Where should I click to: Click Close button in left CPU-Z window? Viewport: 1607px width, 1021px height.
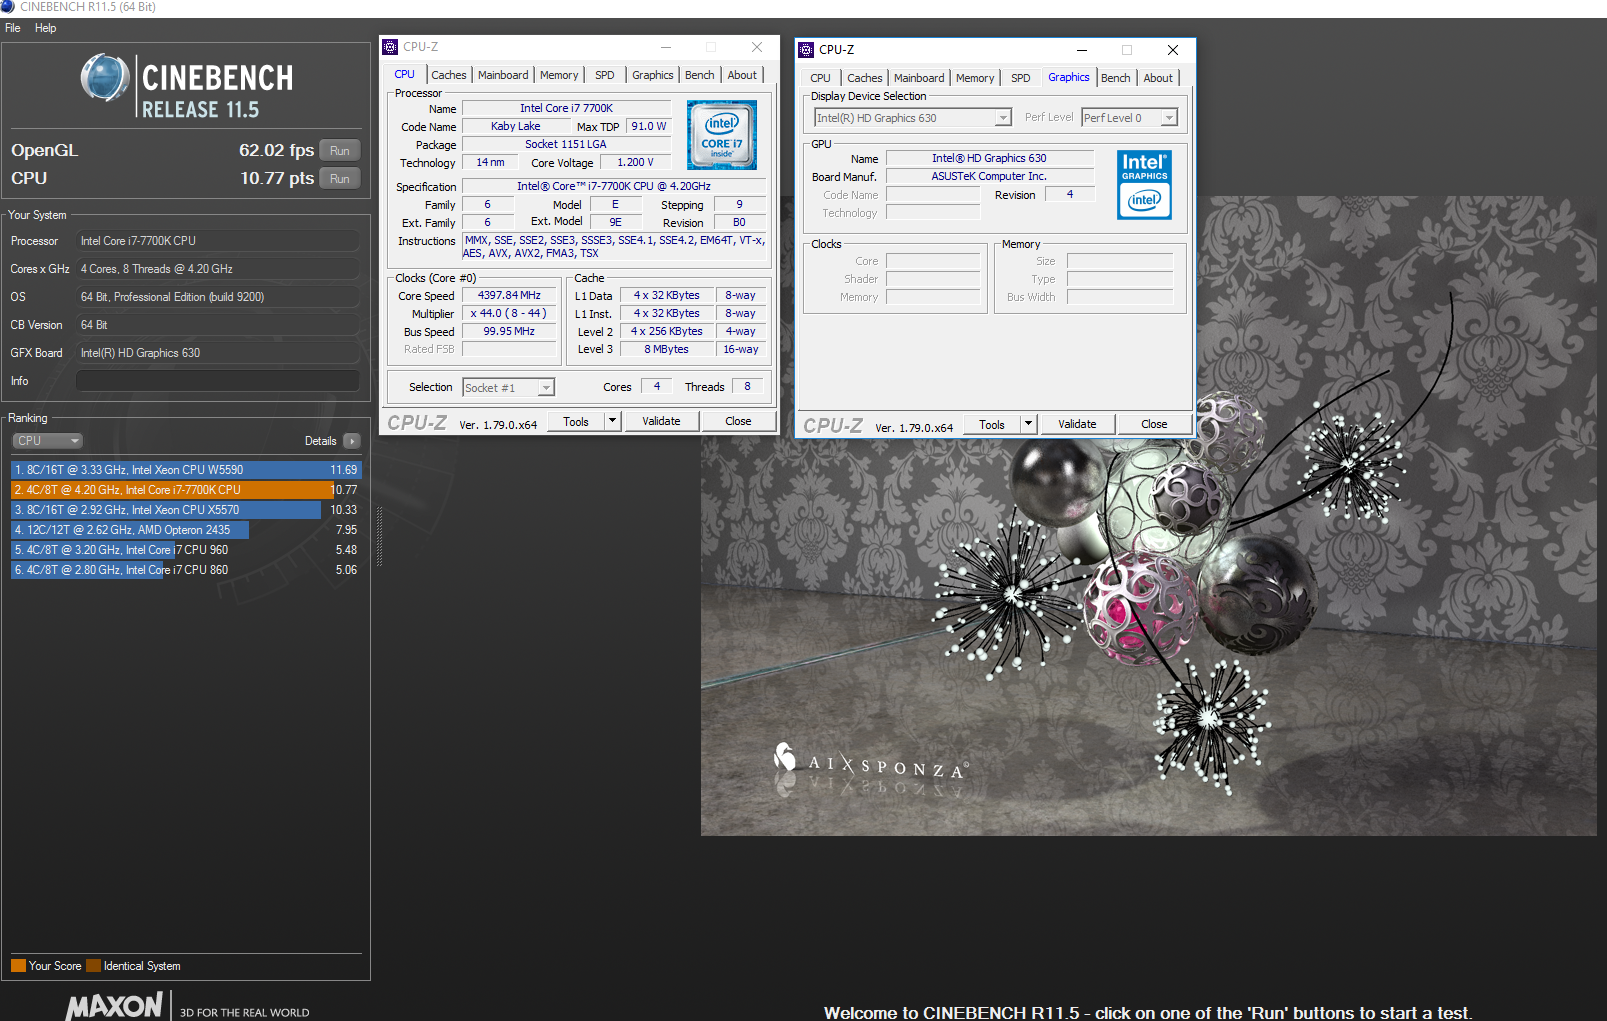[739, 421]
